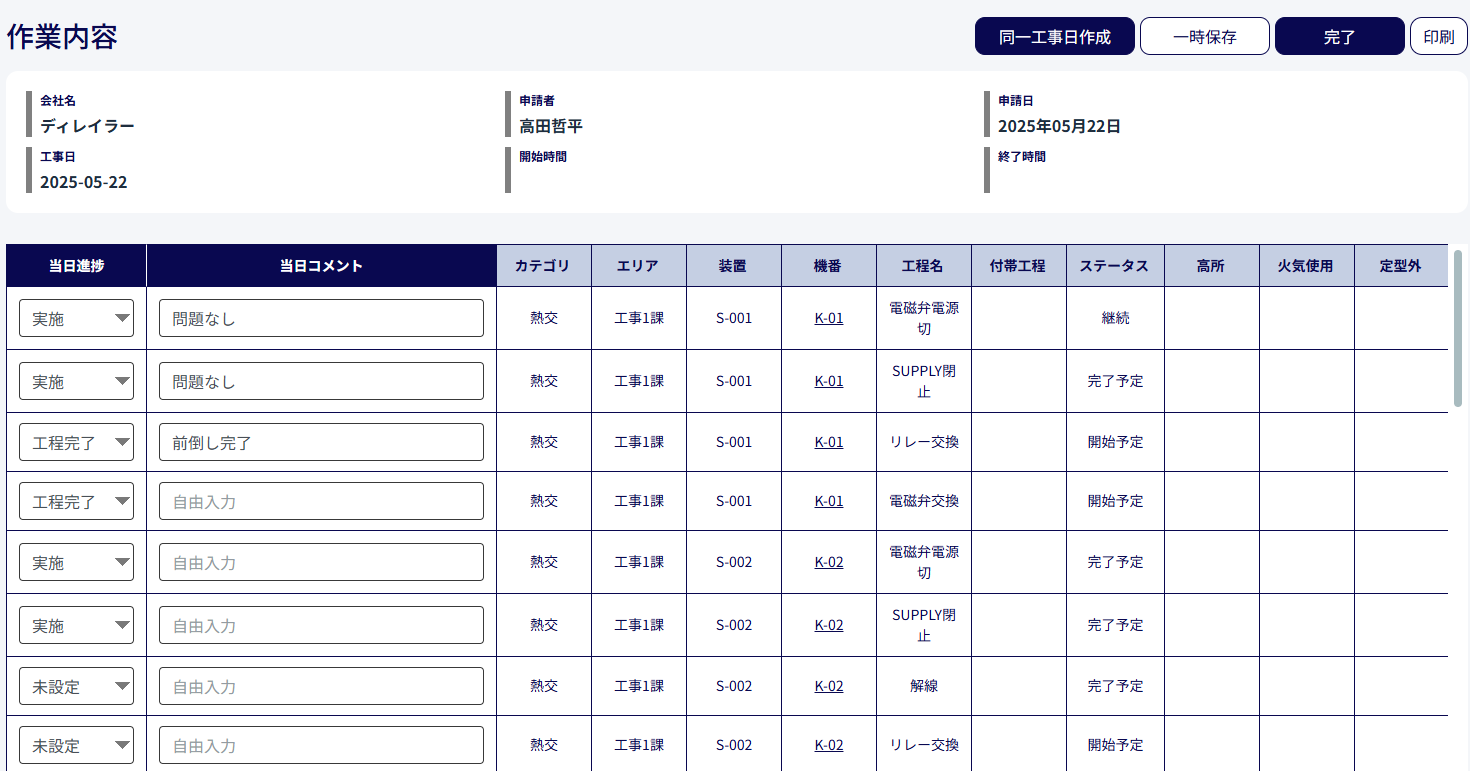This screenshot has width=1470, height=771.
Task: Click the 当日進捗 column header
Action: click(x=76, y=266)
